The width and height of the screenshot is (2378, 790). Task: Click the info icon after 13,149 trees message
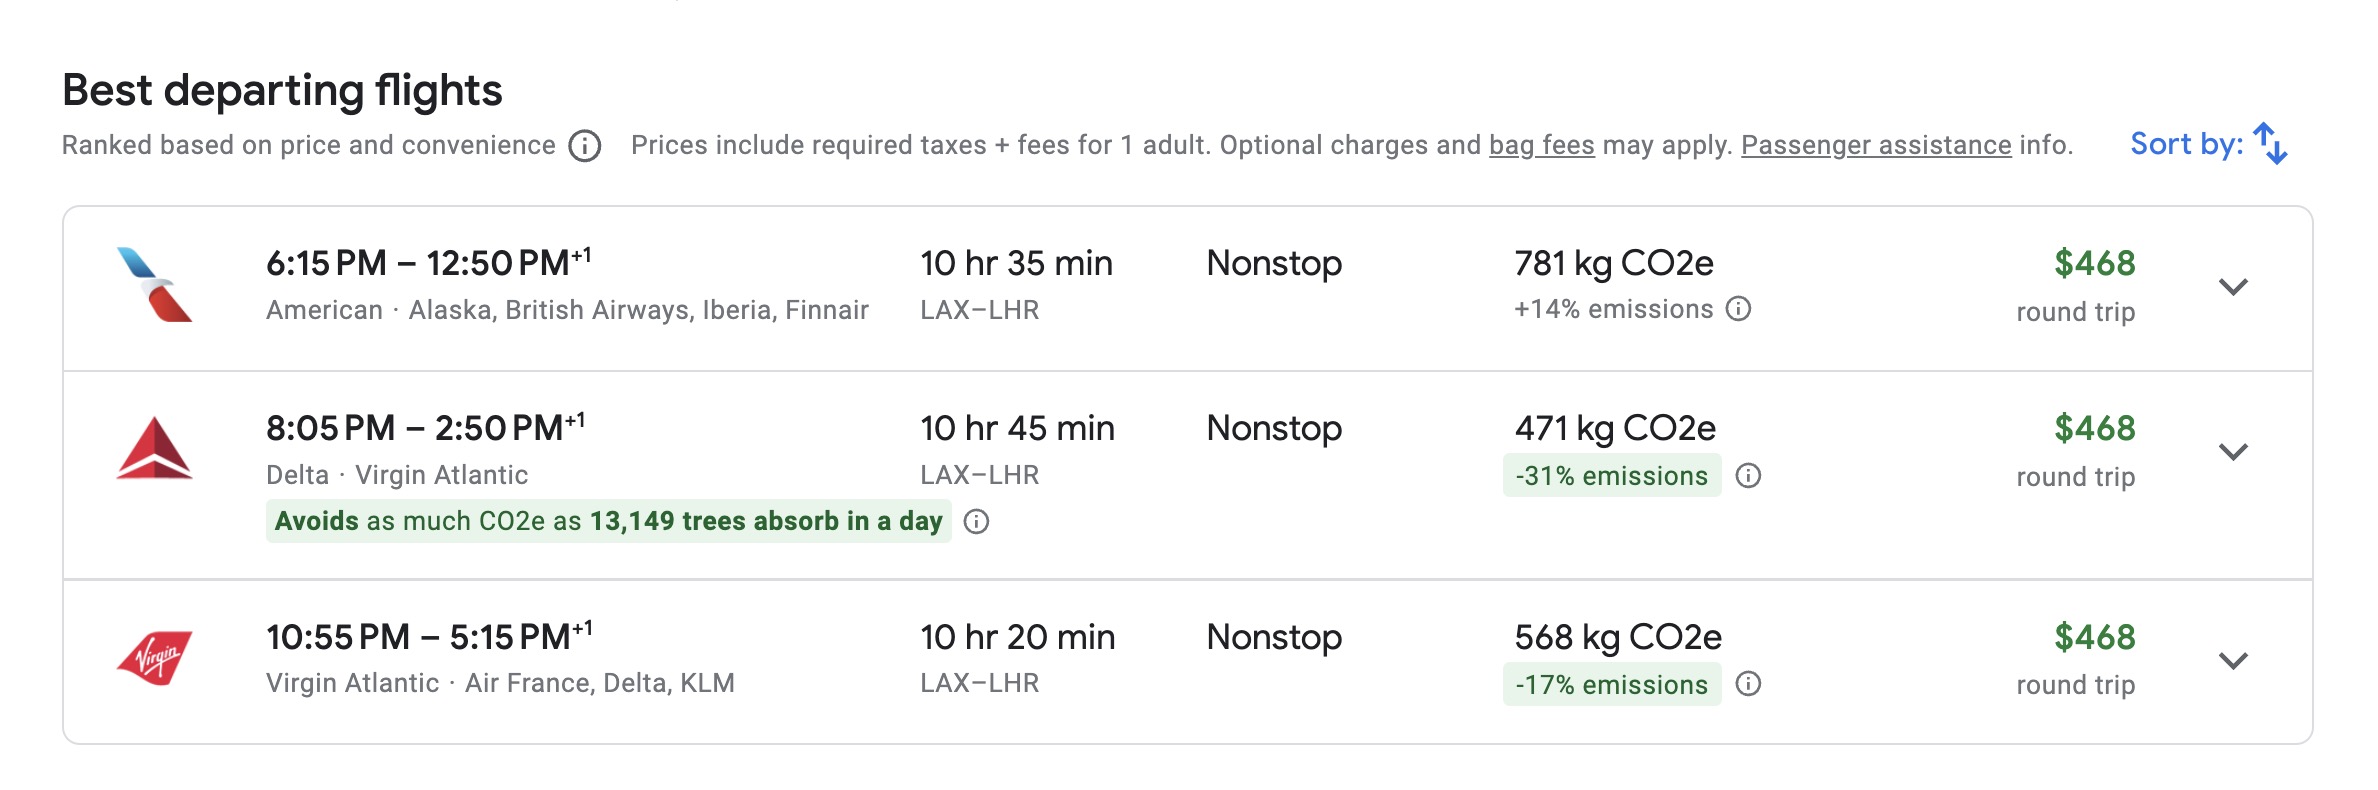[978, 521]
